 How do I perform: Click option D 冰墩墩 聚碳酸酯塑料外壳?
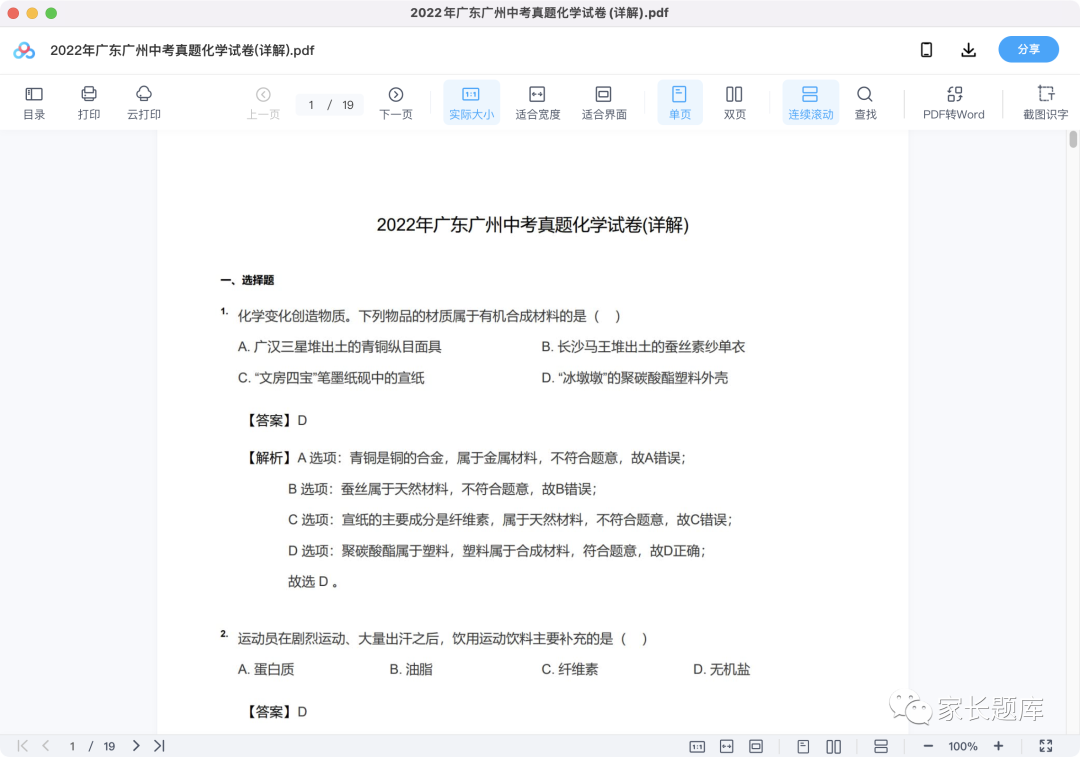click(x=634, y=377)
